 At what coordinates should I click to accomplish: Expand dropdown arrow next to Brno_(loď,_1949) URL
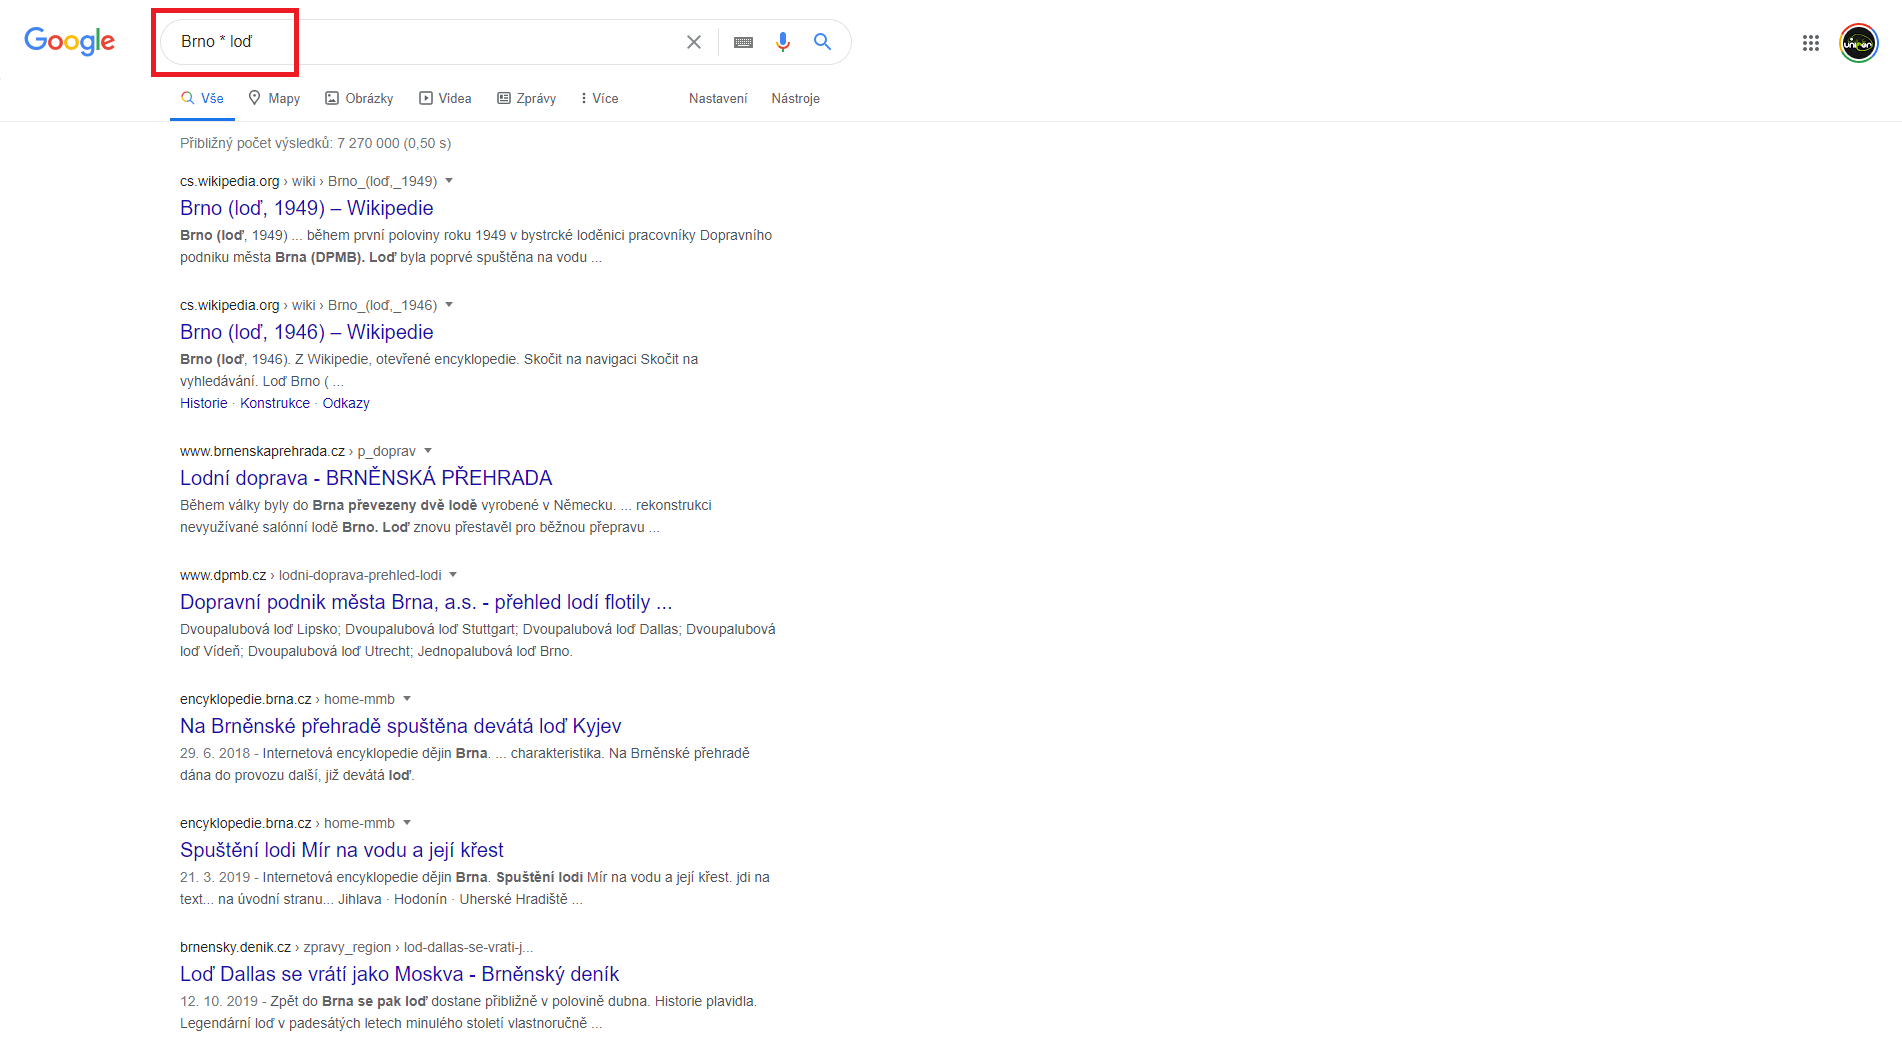click(x=449, y=181)
